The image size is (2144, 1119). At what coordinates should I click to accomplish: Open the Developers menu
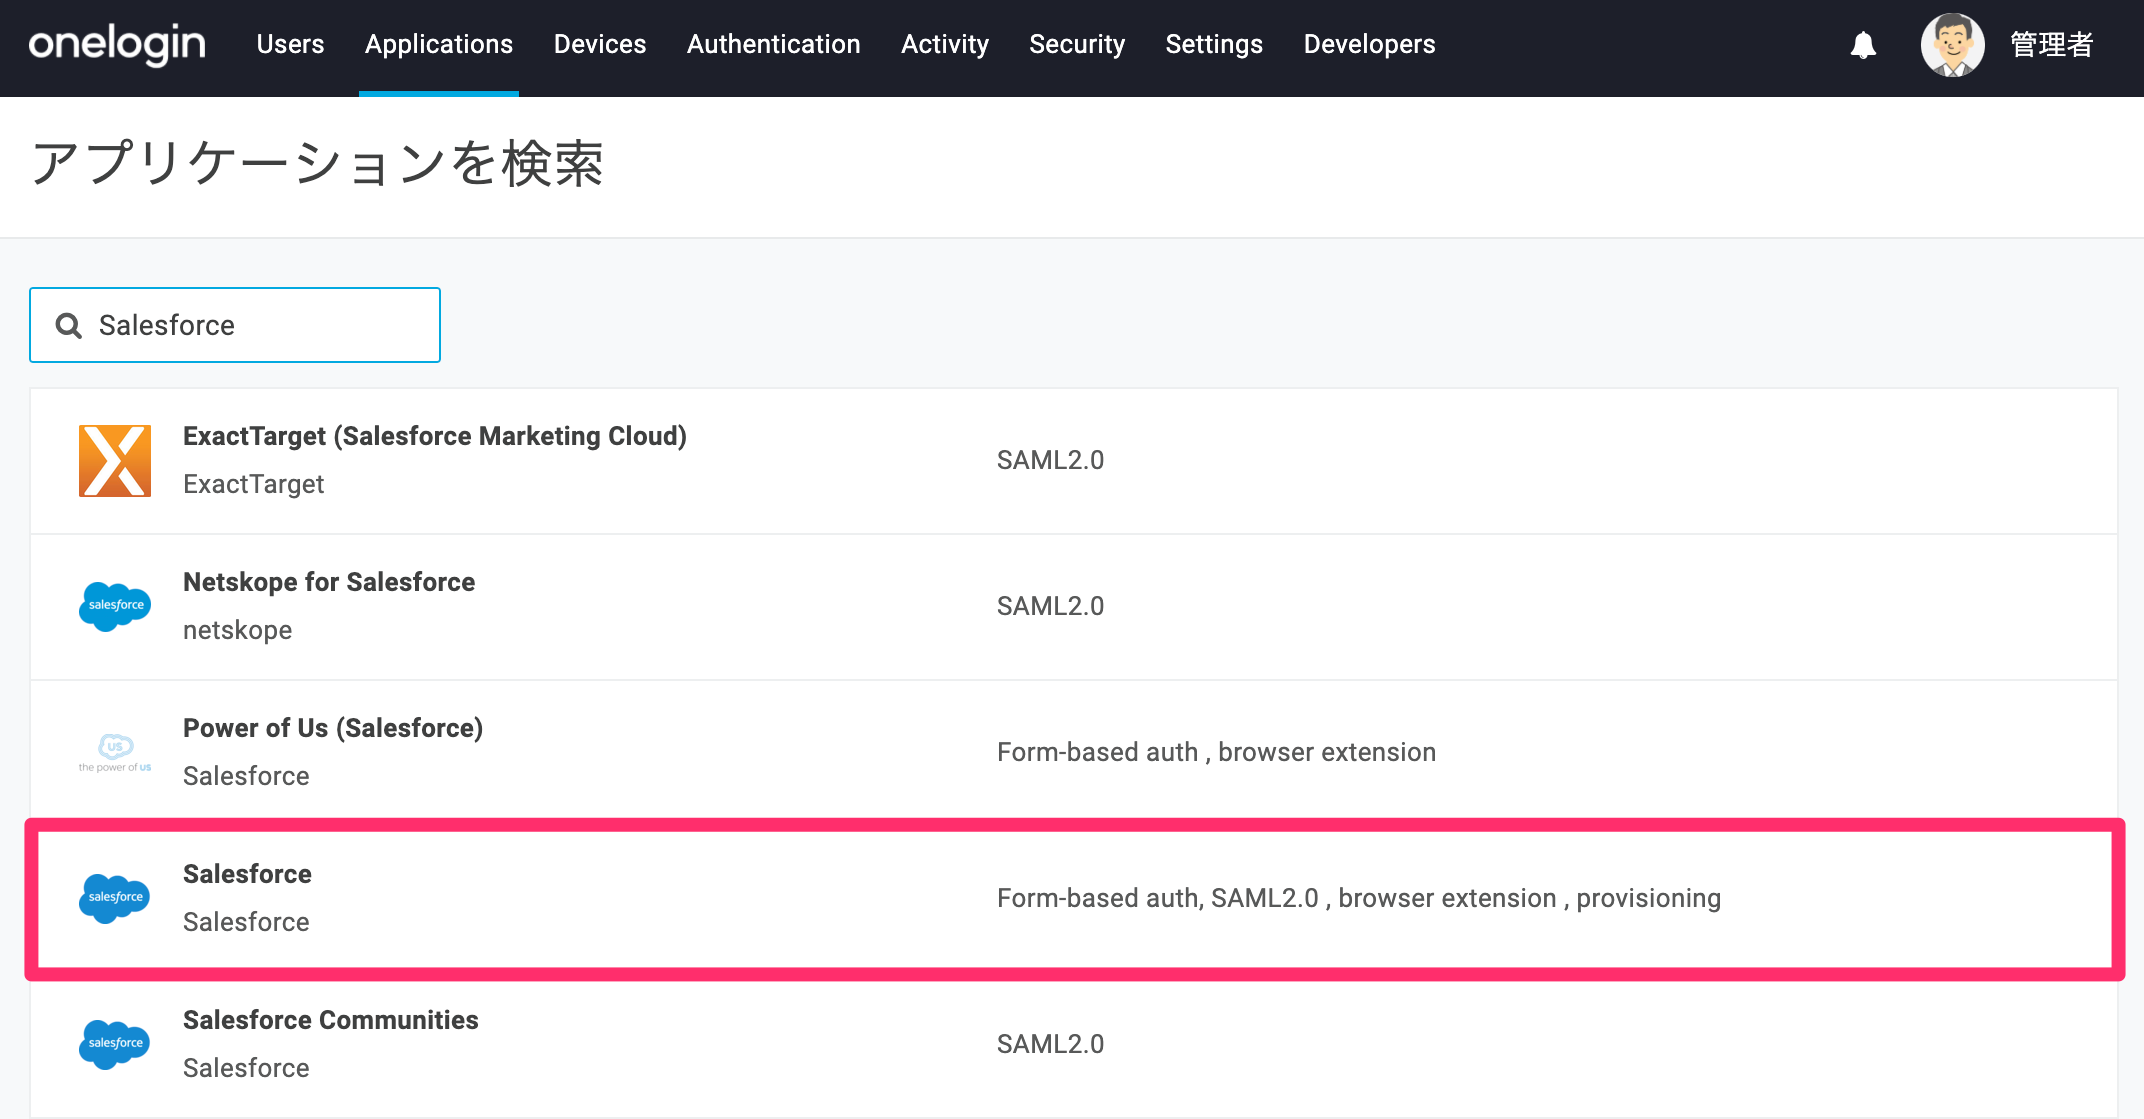pyautogui.click(x=1369, y=44)
